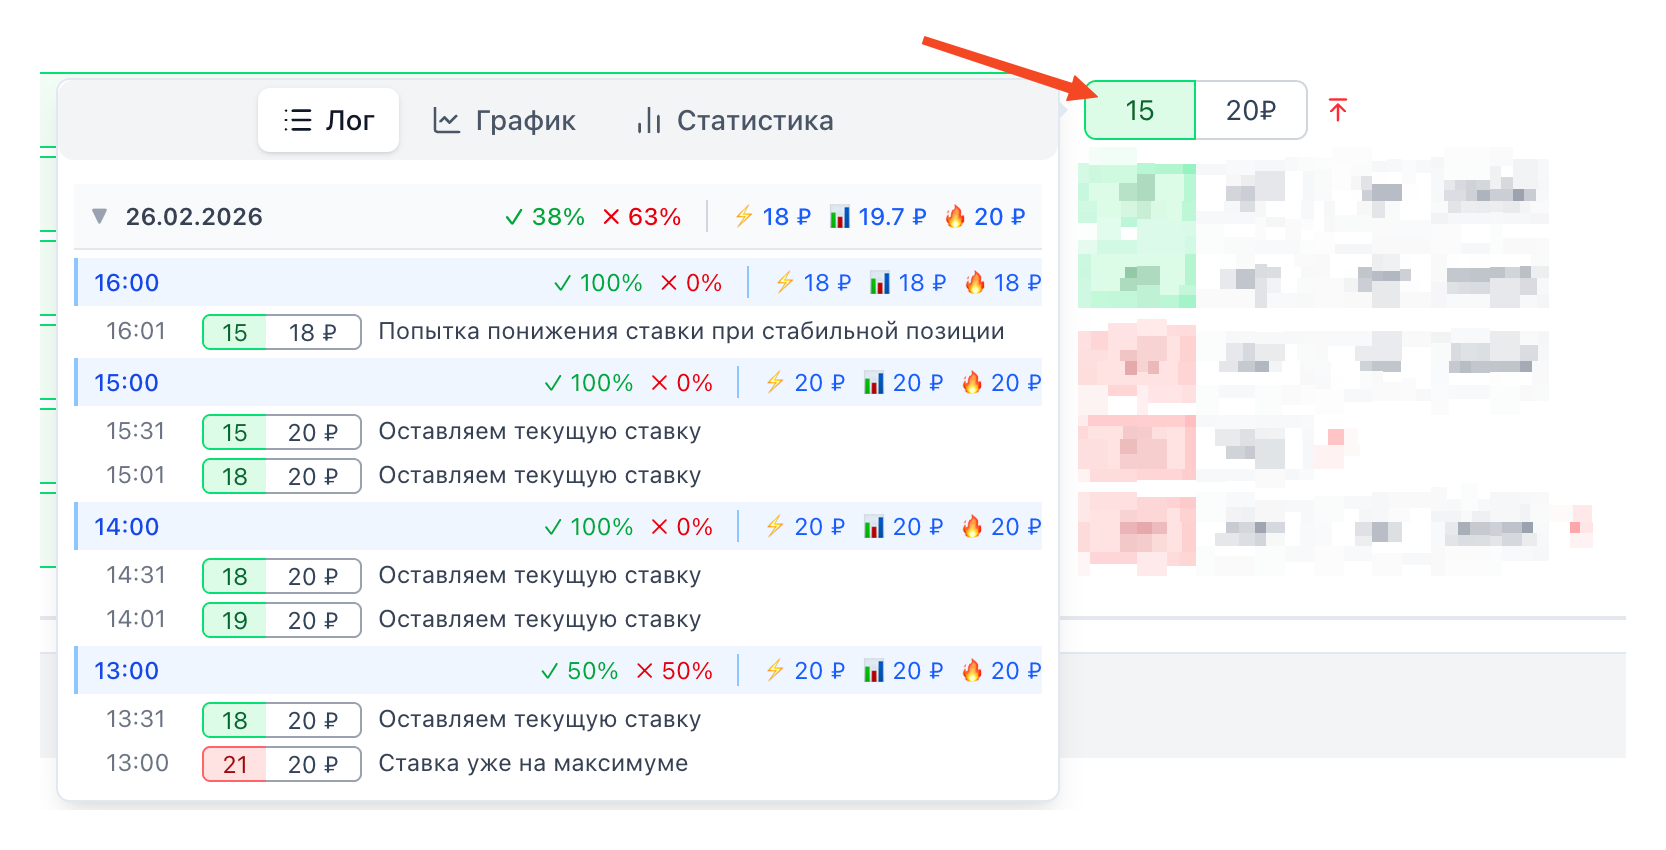The width and height of the screenshot is (1666, 850).
Task: Click bar chart icon in 15:00 row
Action: pos(874,383)
